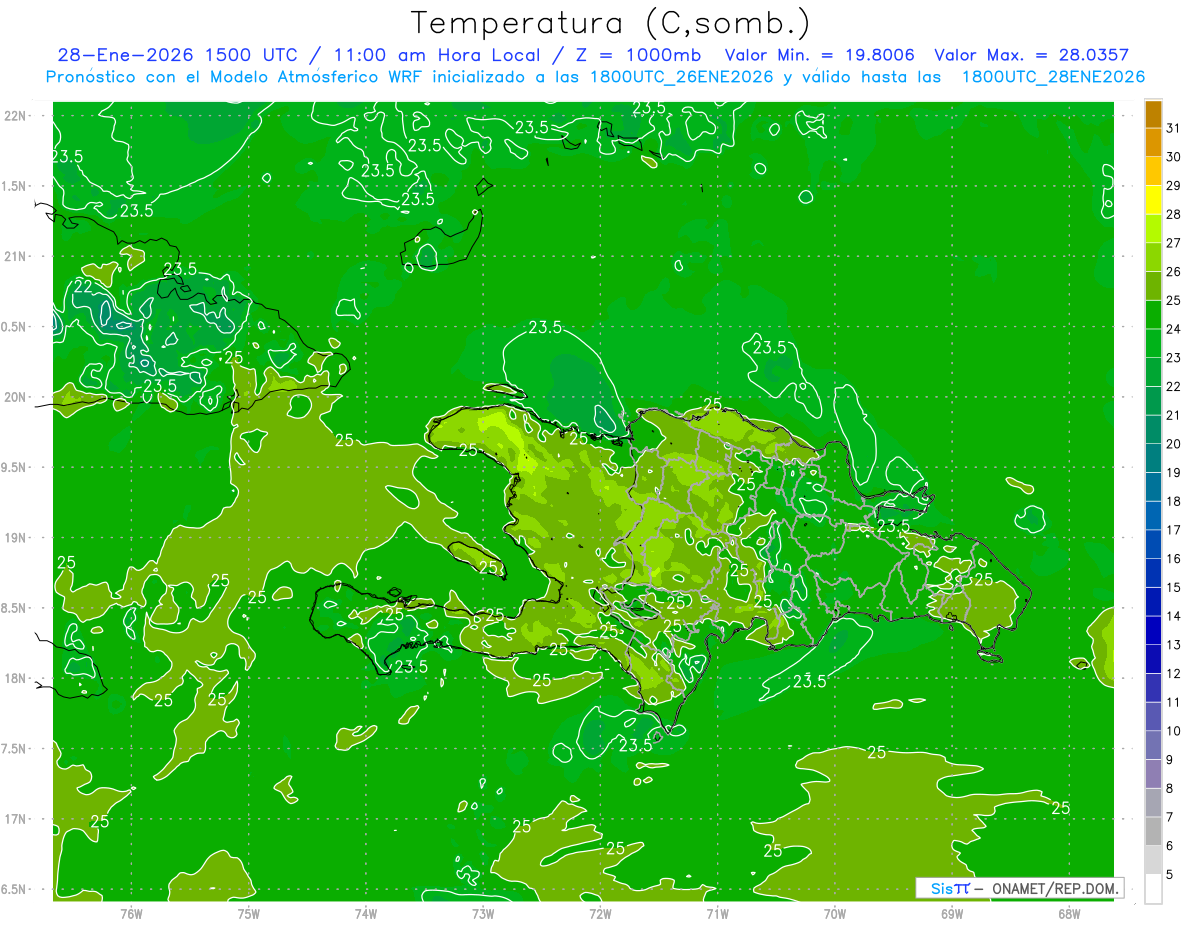Screen dimensions: 1200x927
Task: Click the legend number '20'
Action: (x=1174, y=444)
